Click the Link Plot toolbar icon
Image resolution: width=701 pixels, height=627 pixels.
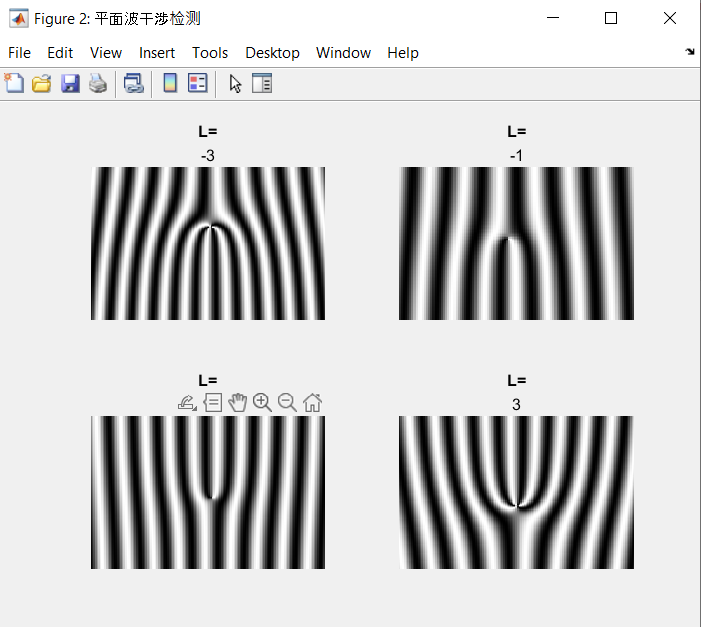(134, 84)
